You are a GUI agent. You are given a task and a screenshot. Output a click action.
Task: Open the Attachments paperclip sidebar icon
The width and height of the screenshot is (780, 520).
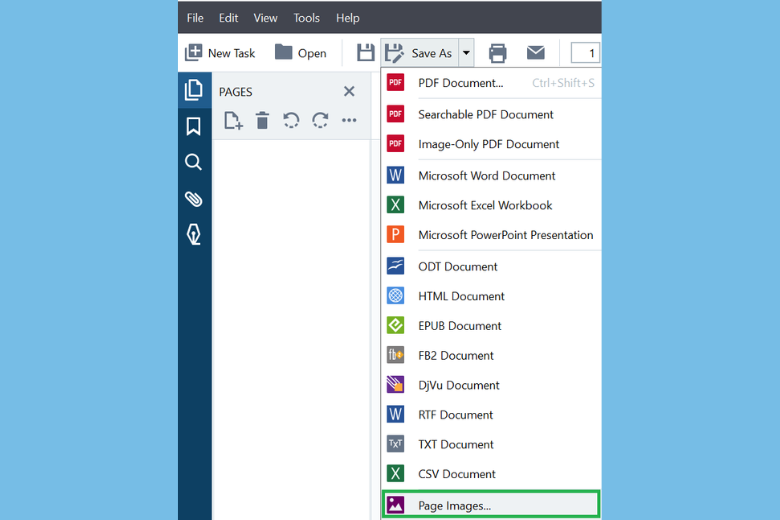click(194, 199)
